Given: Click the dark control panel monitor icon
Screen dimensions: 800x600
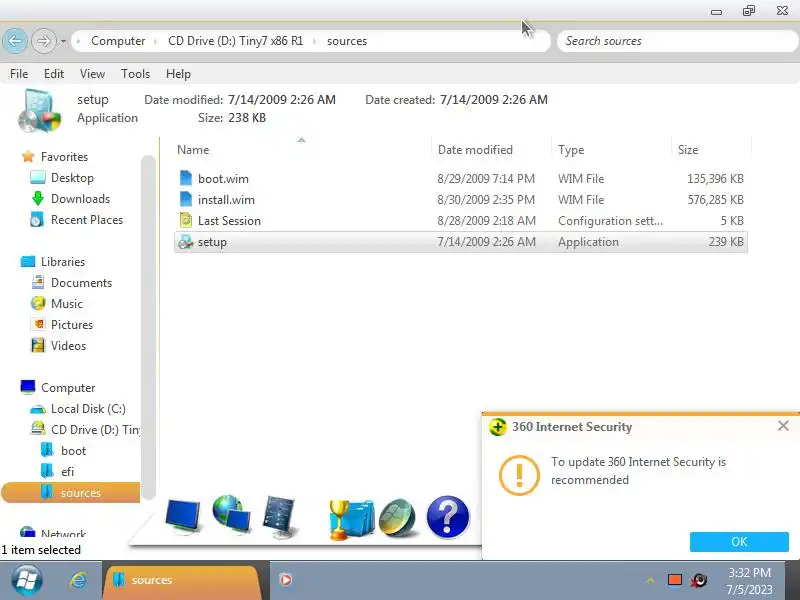Looking at the screenshot, I should [280, 517].
